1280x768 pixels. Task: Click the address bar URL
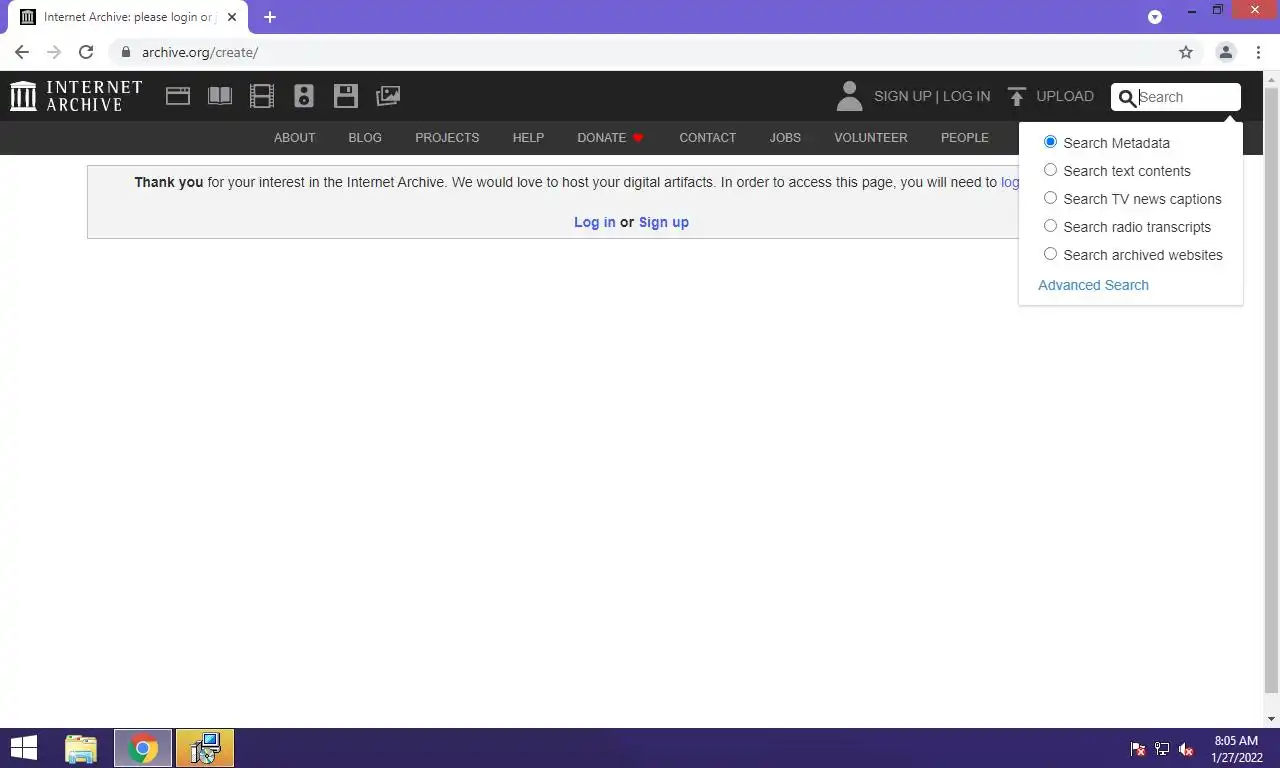pos(200,52)
